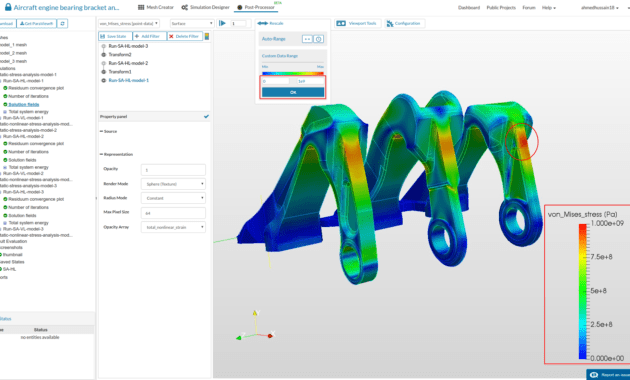Click the Add Filter plus icon
This screenshot has height=380, width=630.
[x=137, y=36]
